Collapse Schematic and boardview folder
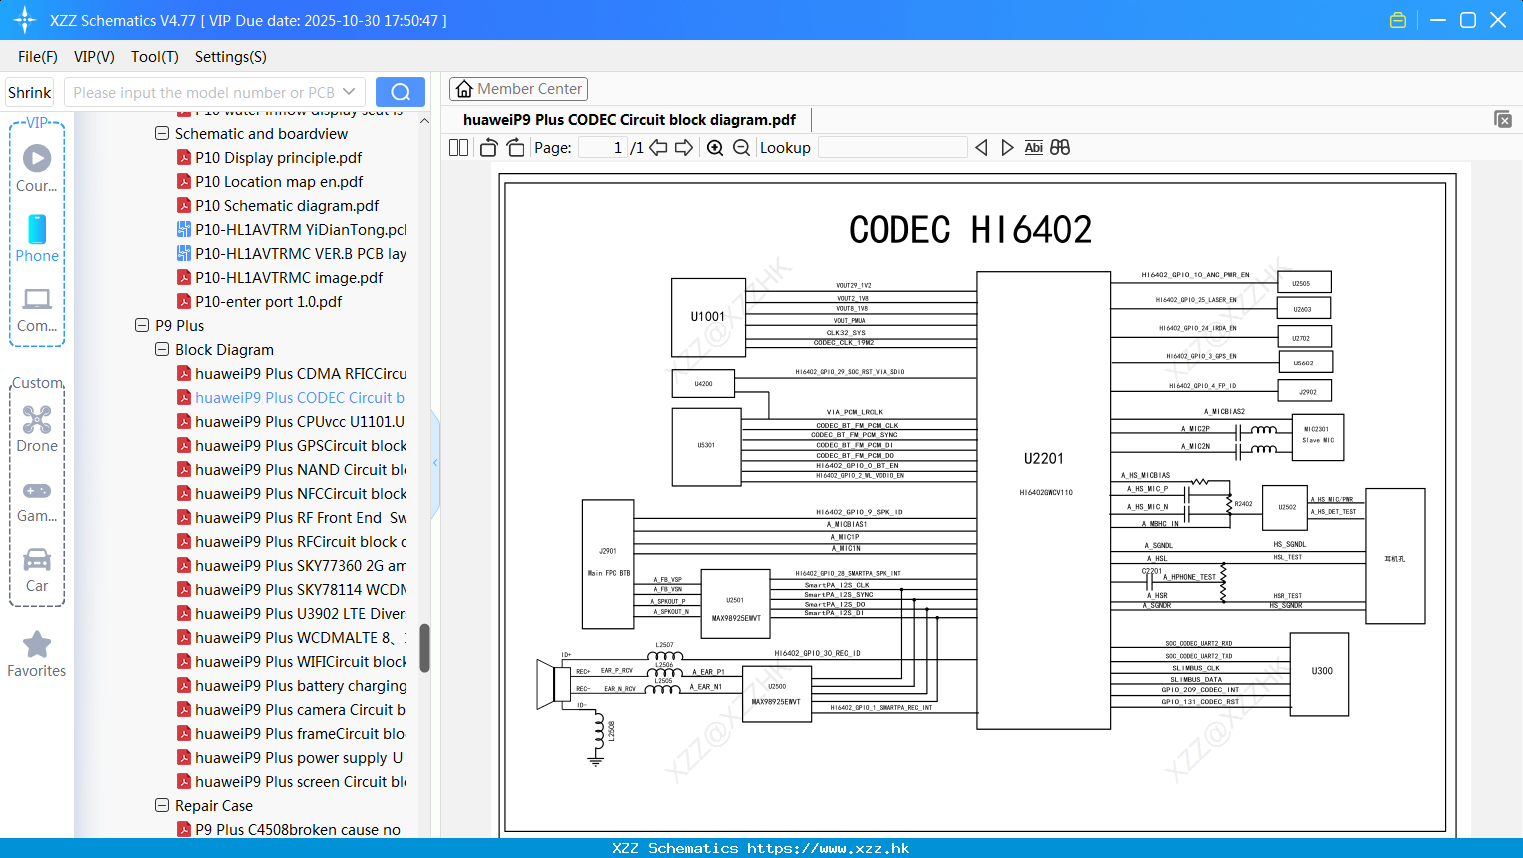This screenshot has height=858, width=1523. 162,133
